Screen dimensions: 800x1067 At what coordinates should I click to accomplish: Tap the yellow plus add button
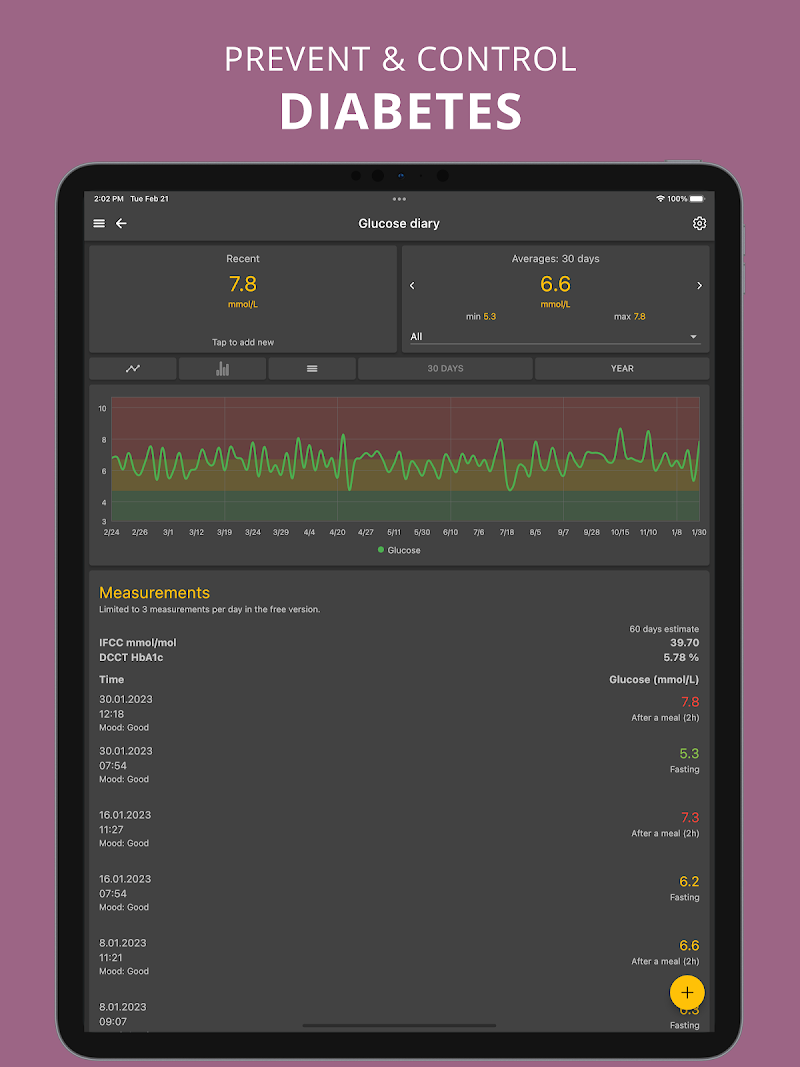click(x=687, y=992)
